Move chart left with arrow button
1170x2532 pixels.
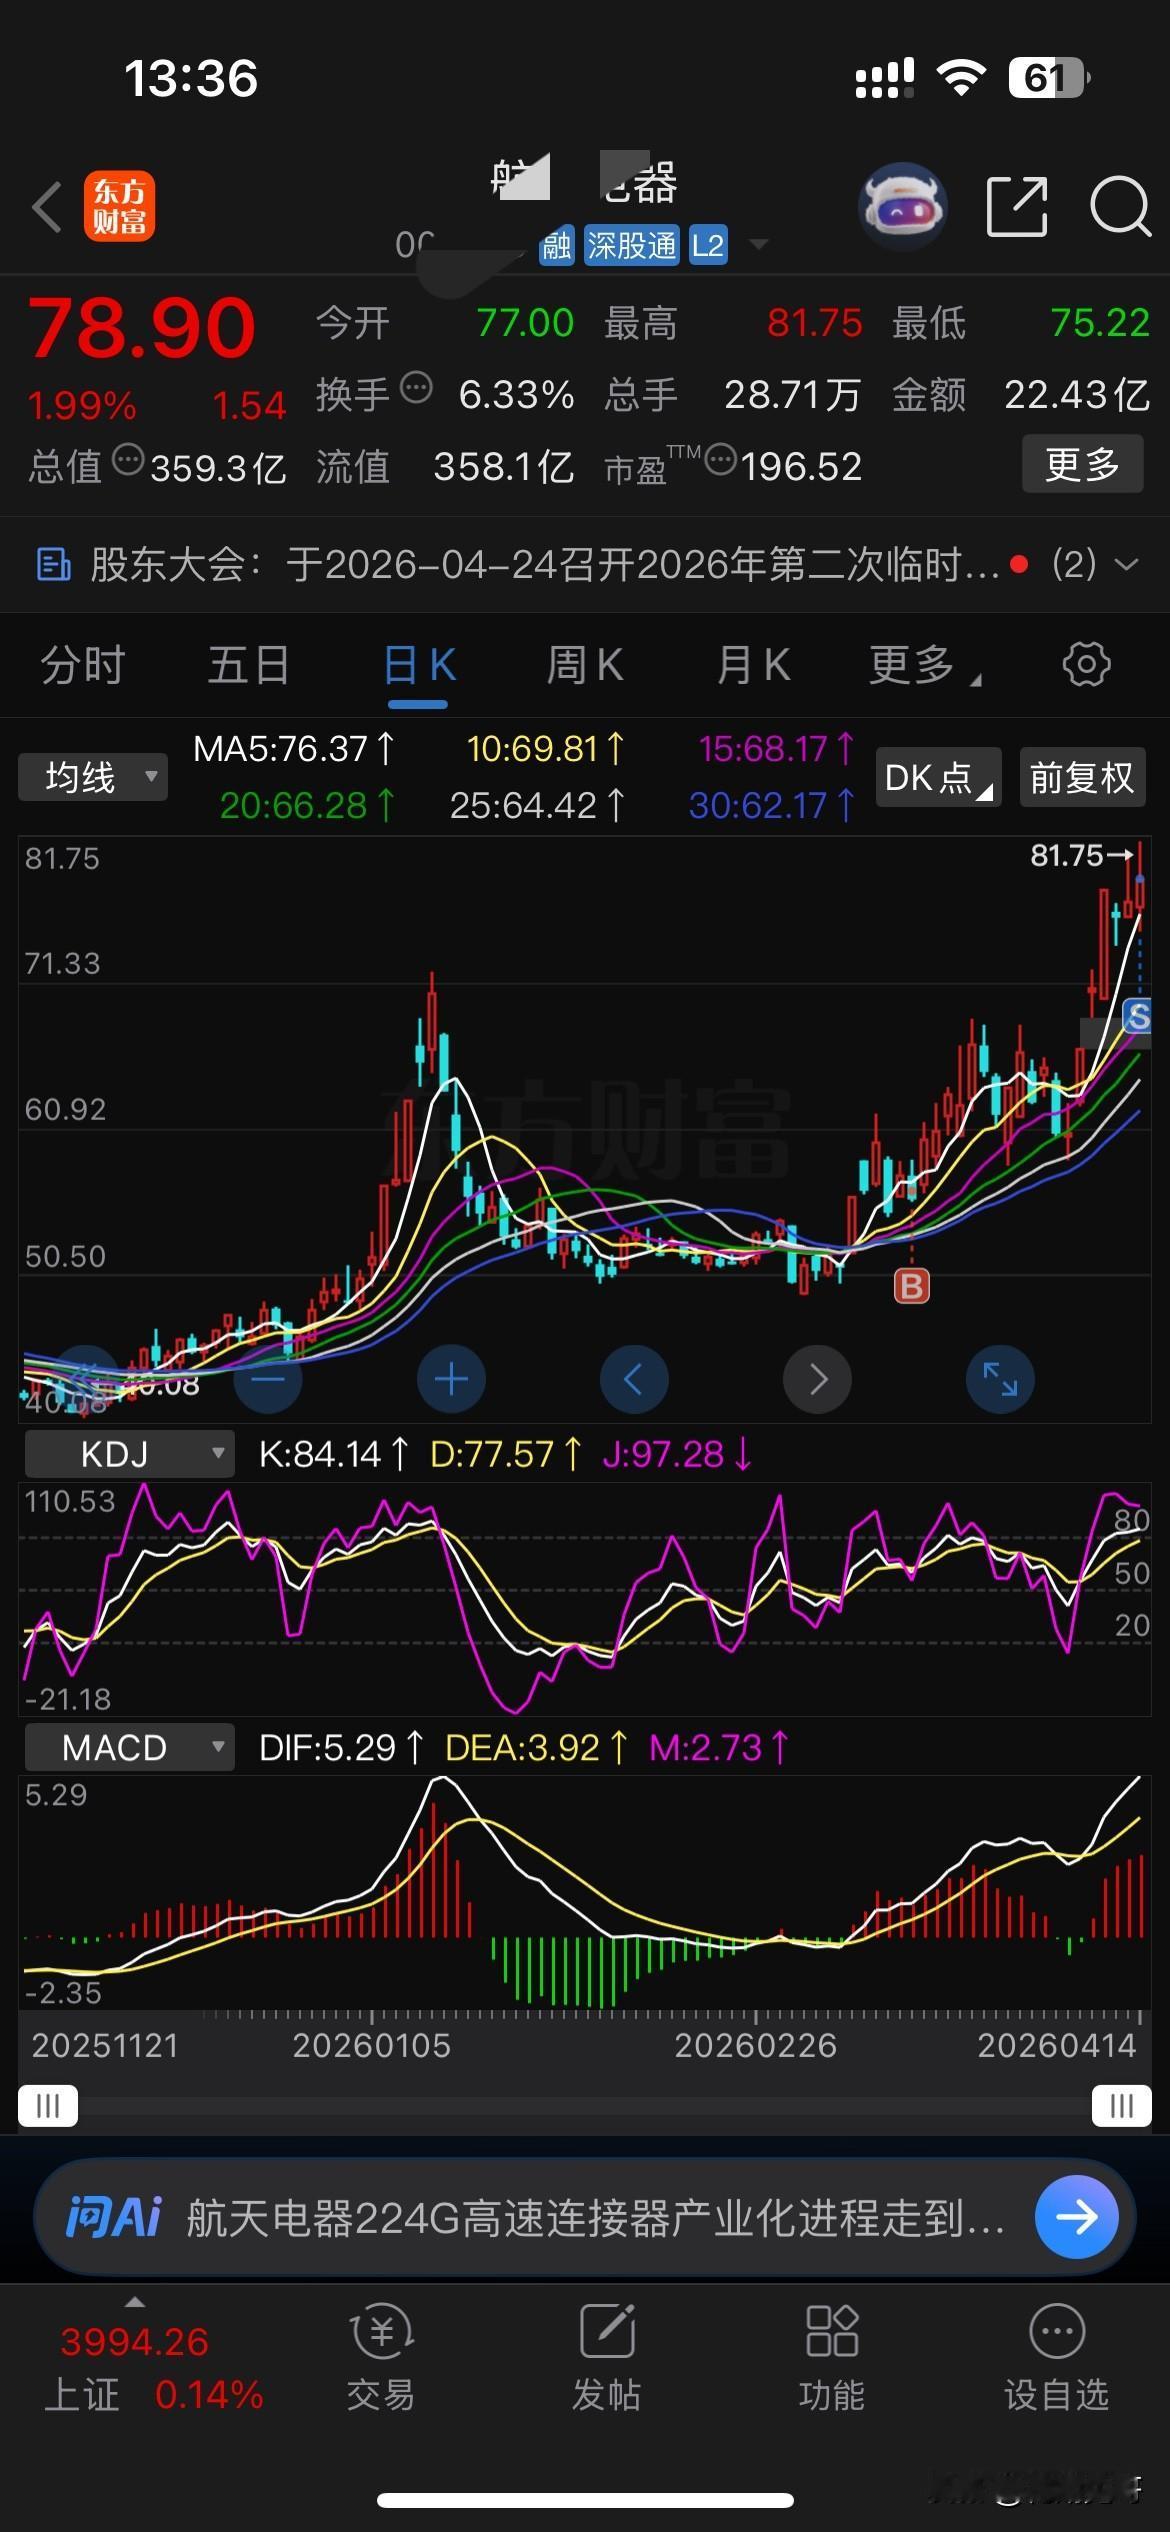634,1380
